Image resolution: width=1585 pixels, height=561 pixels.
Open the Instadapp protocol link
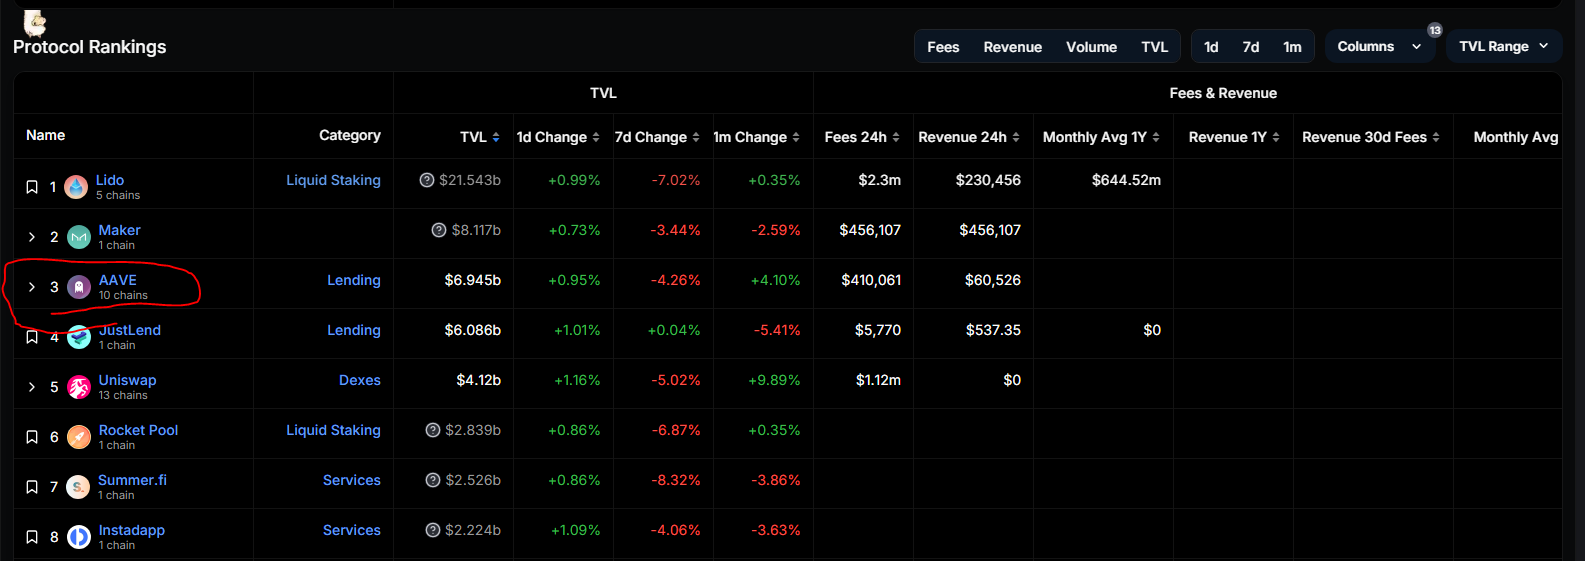[x=131, y=530]
